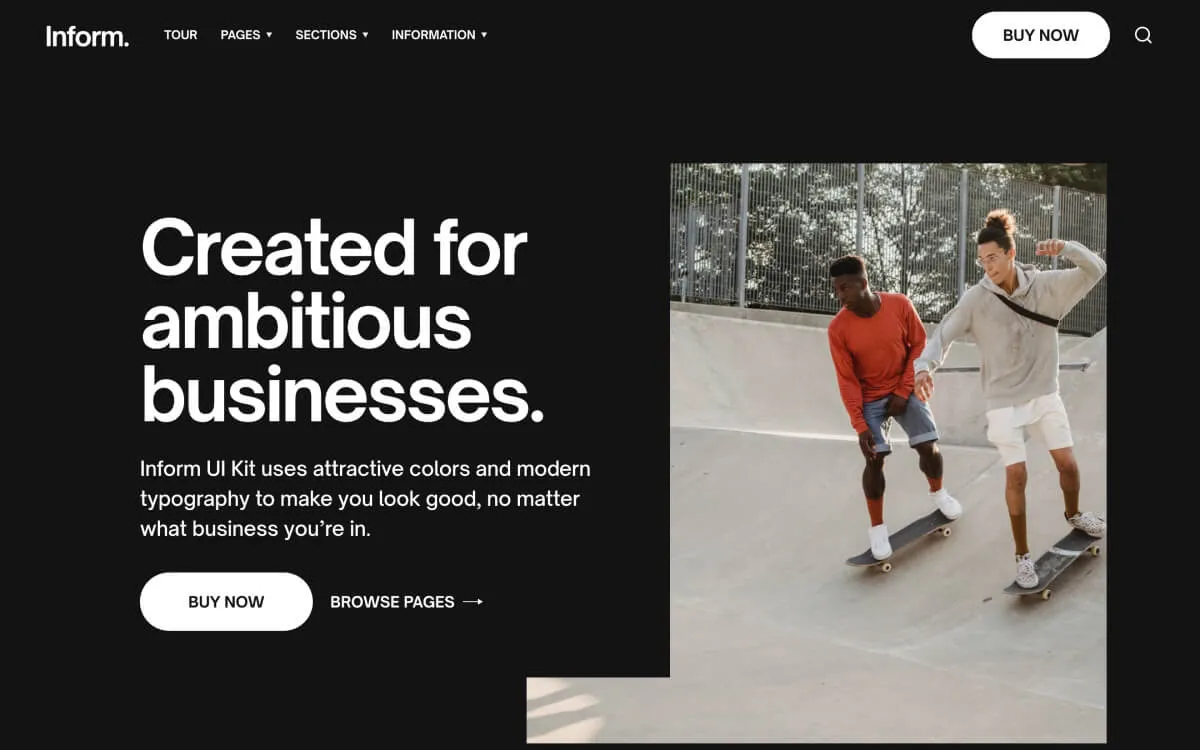Expand the SECTIONS dropdown arrow

[365, 35]
